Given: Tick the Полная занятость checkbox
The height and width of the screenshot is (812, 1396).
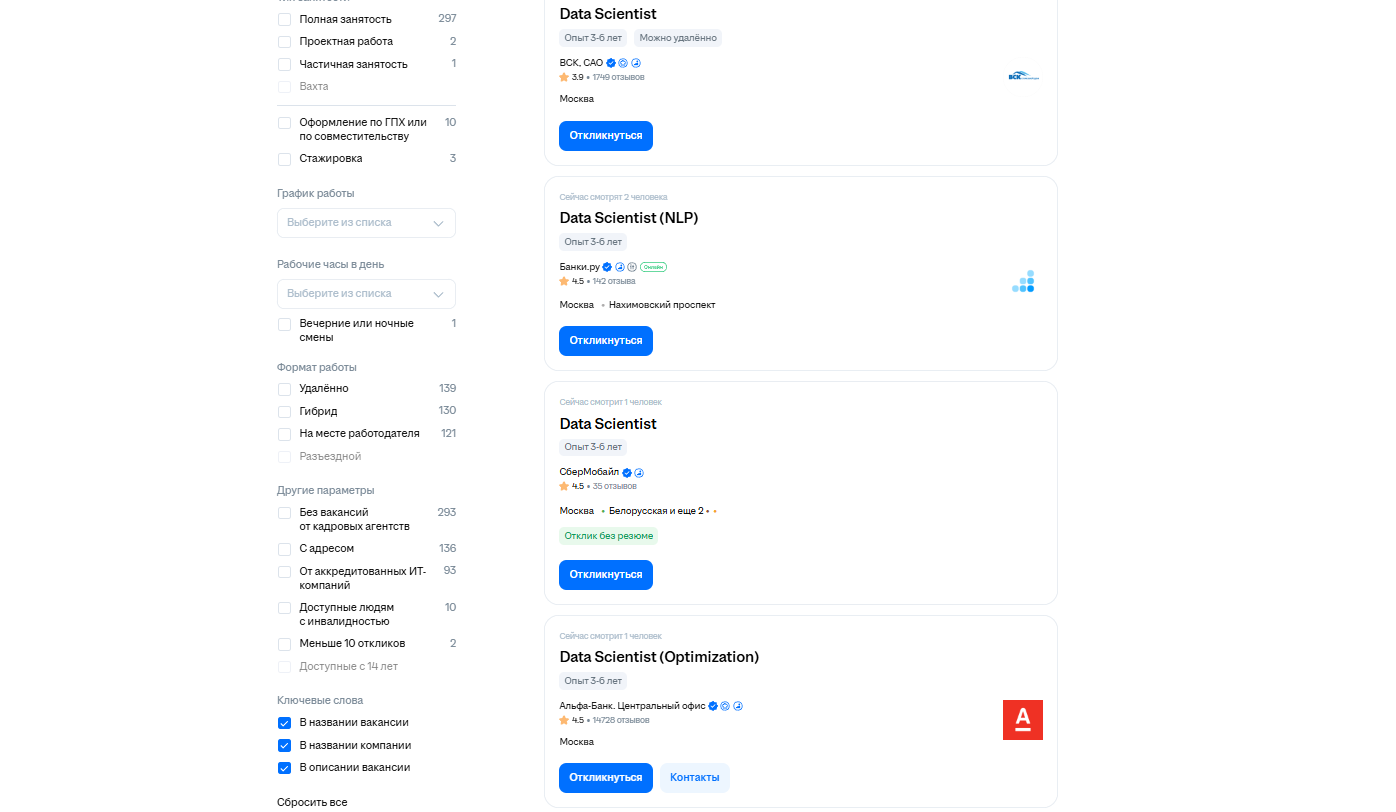Looking at the screenshot, I should pos(285,20).
